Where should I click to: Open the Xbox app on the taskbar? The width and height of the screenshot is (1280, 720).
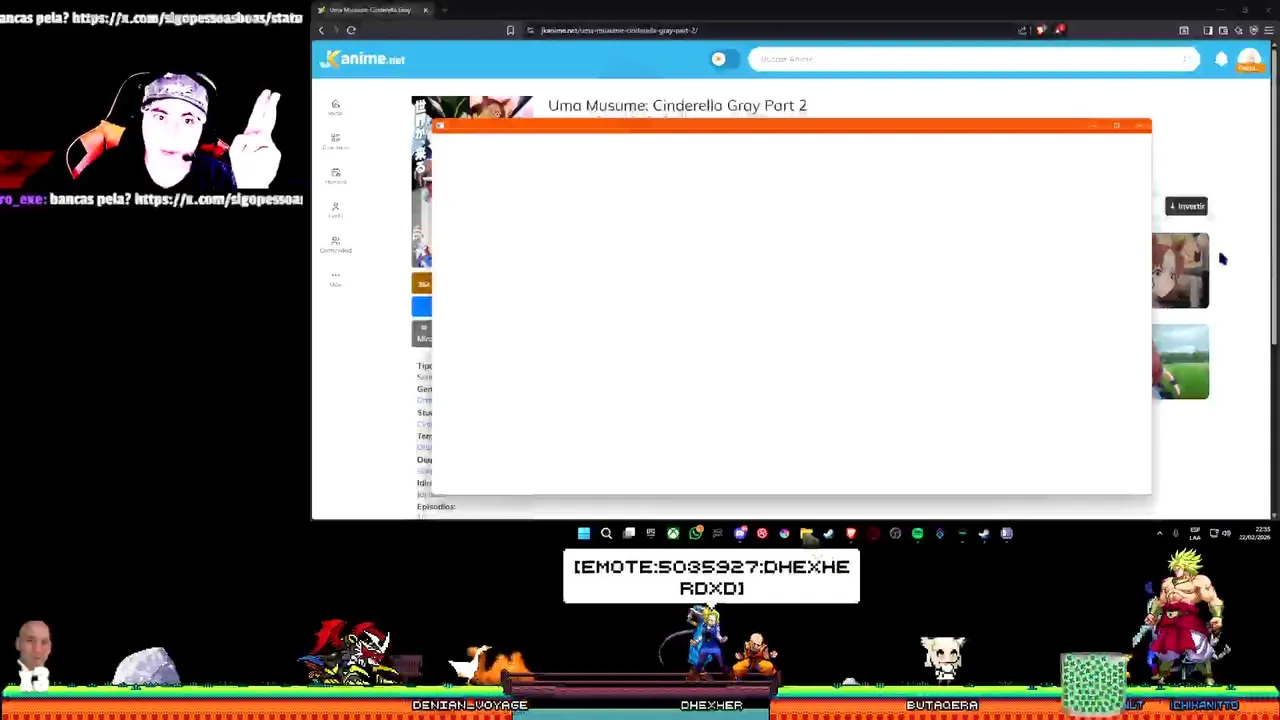click(673, 534)
